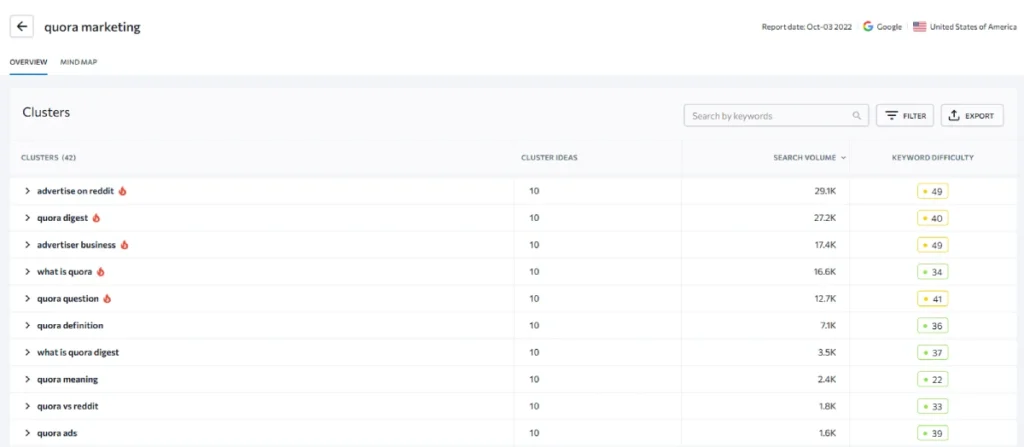Viewport: 1024px width, 447px height.
Task: Click the 1.8K search volume value
Action: (x=827, y=406)
